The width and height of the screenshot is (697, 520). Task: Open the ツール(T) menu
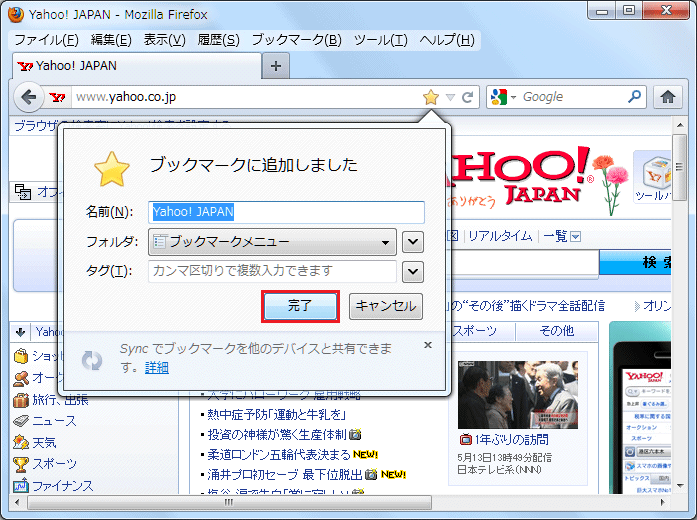tap(380, 40)
